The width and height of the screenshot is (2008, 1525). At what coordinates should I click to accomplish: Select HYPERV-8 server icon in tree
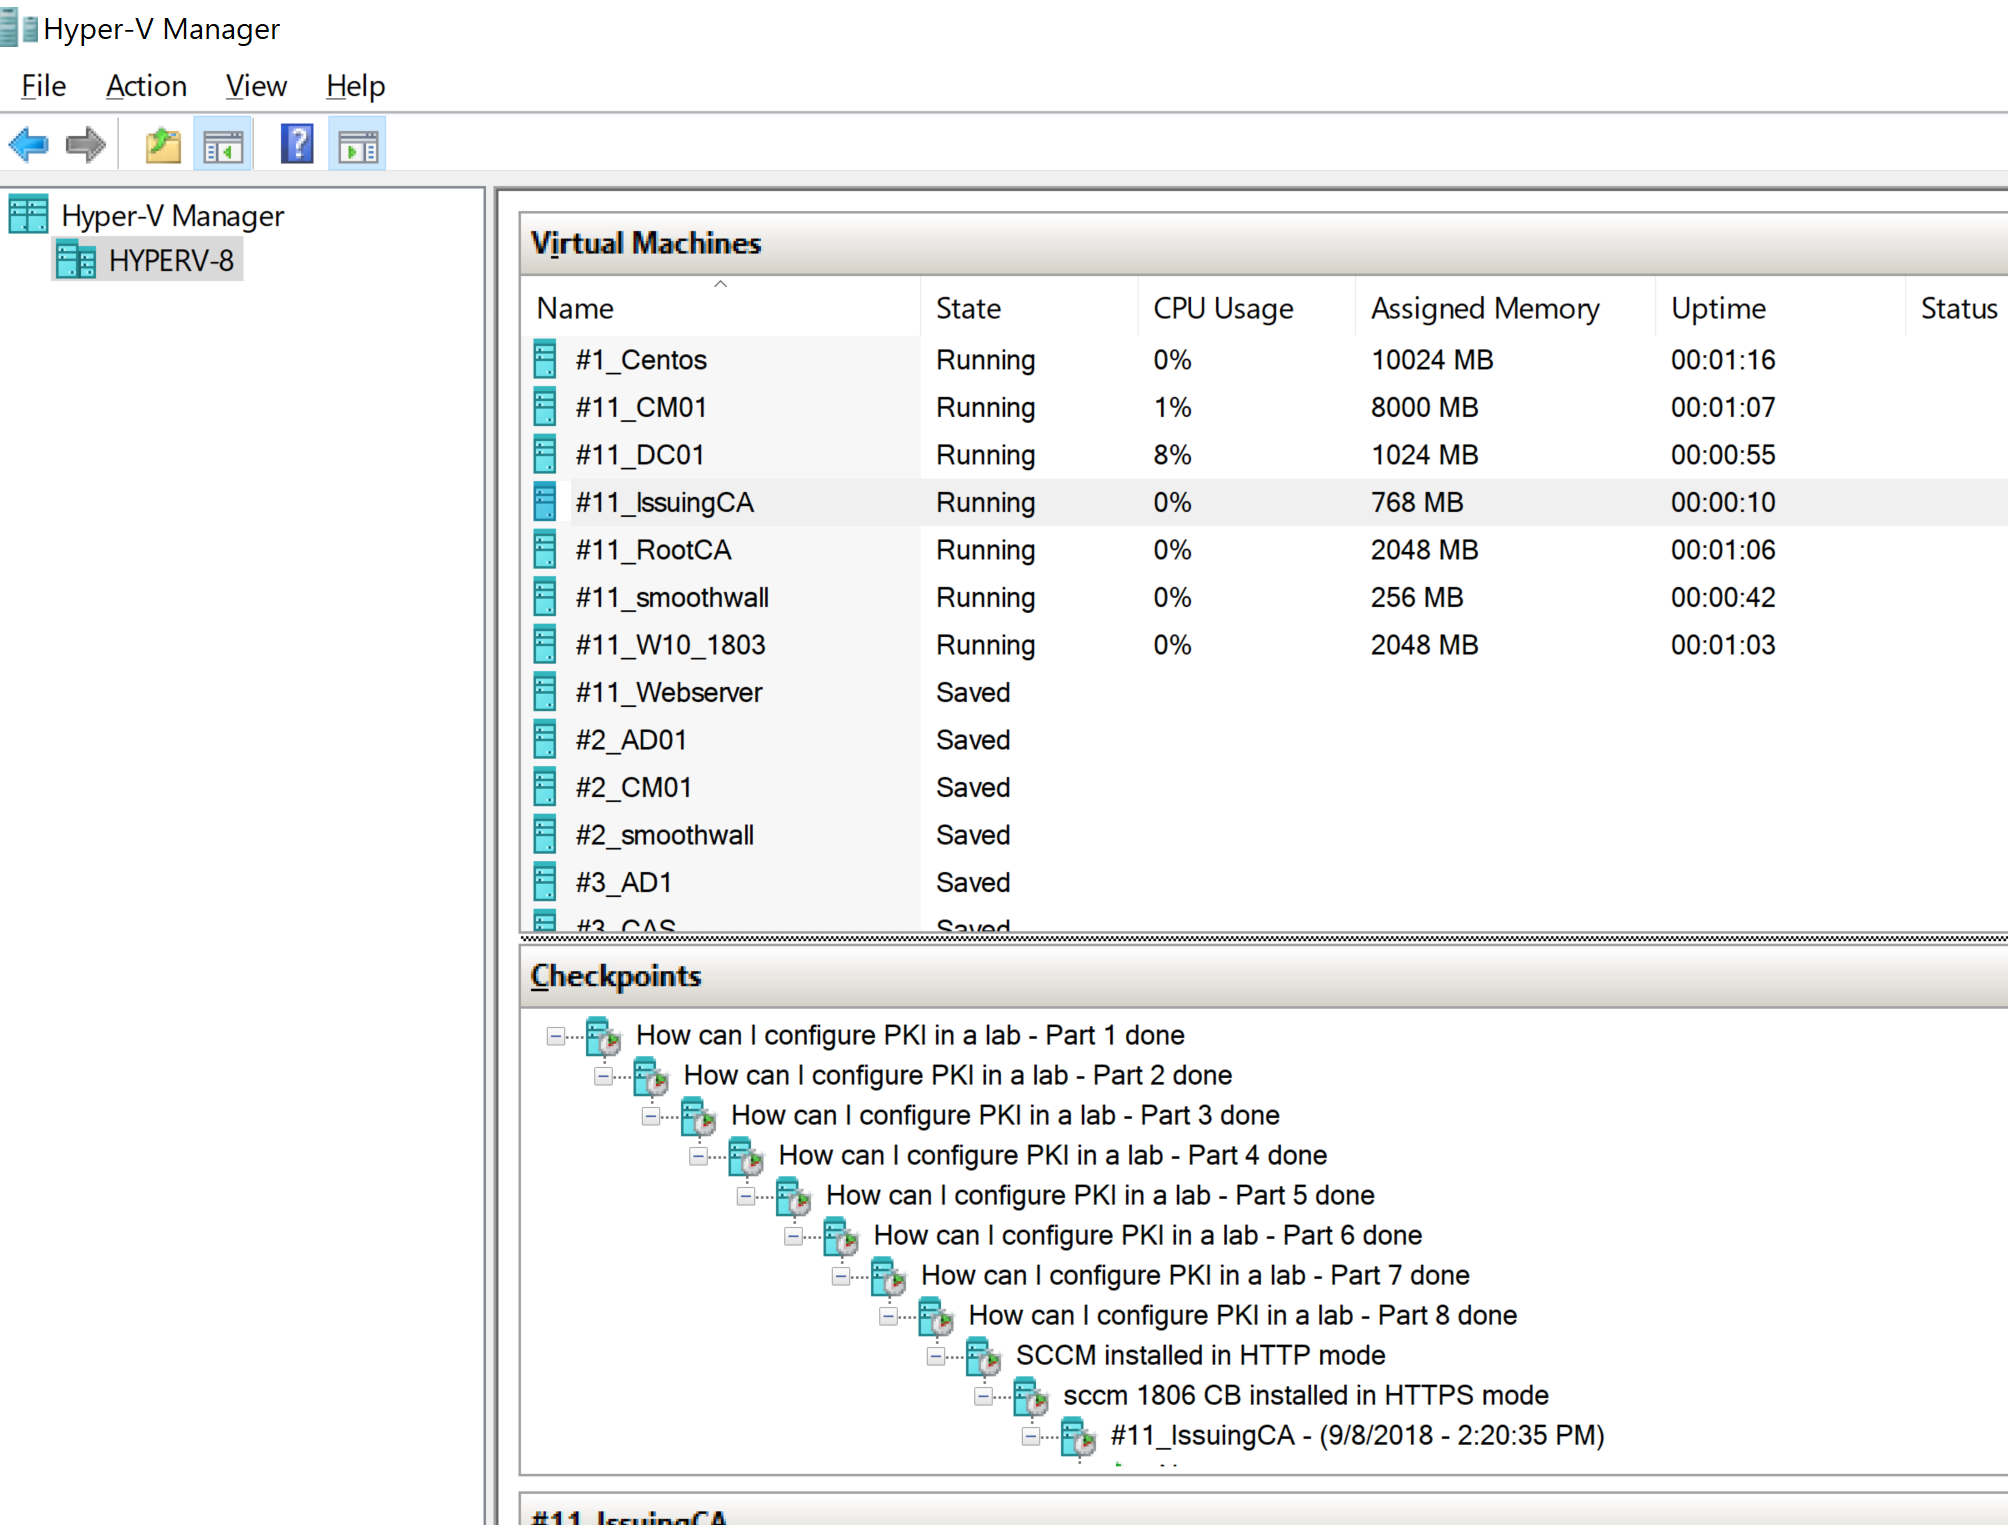[x=76, y=260]
